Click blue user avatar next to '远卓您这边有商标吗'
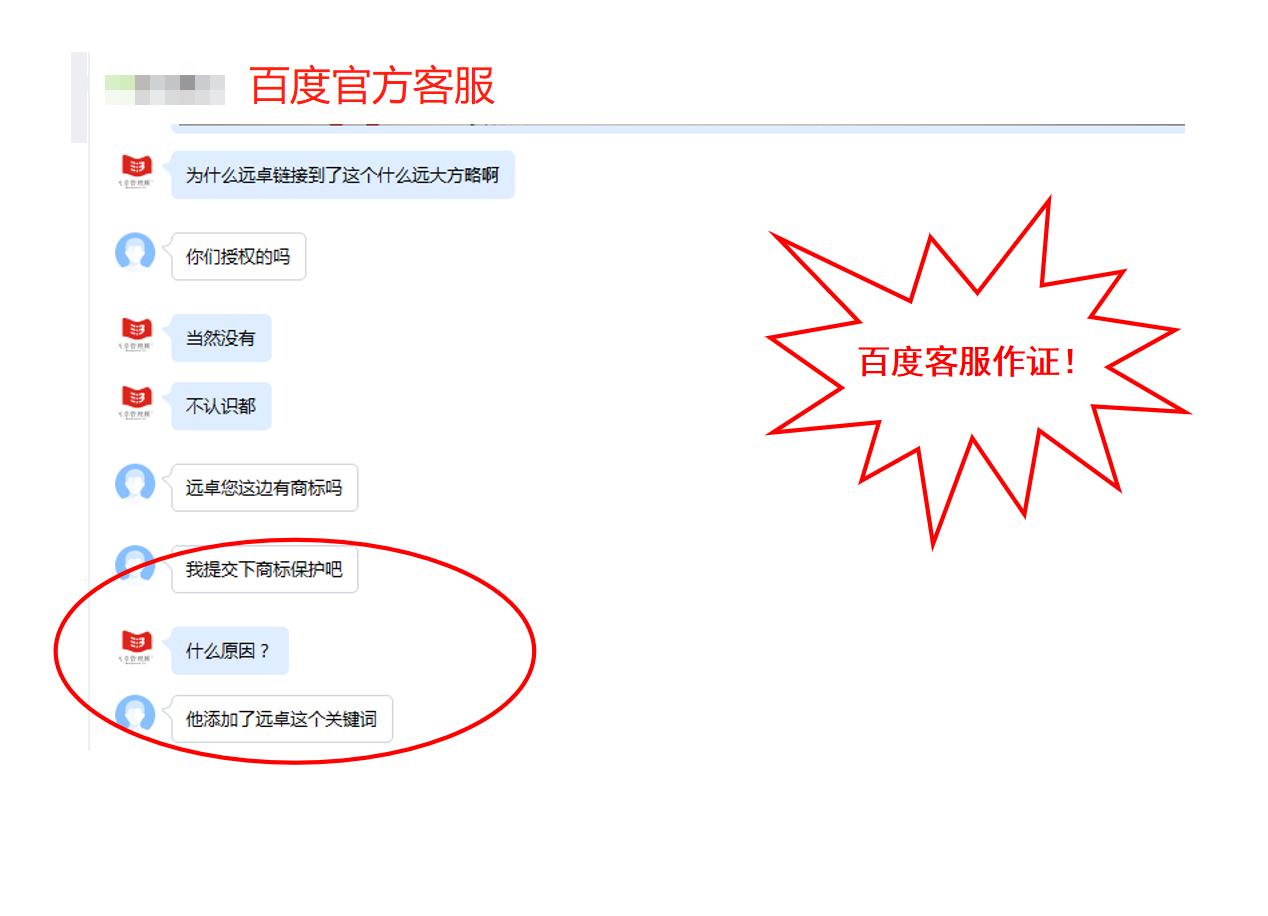This screenshot has width=1268, height=916. [135, 483]
